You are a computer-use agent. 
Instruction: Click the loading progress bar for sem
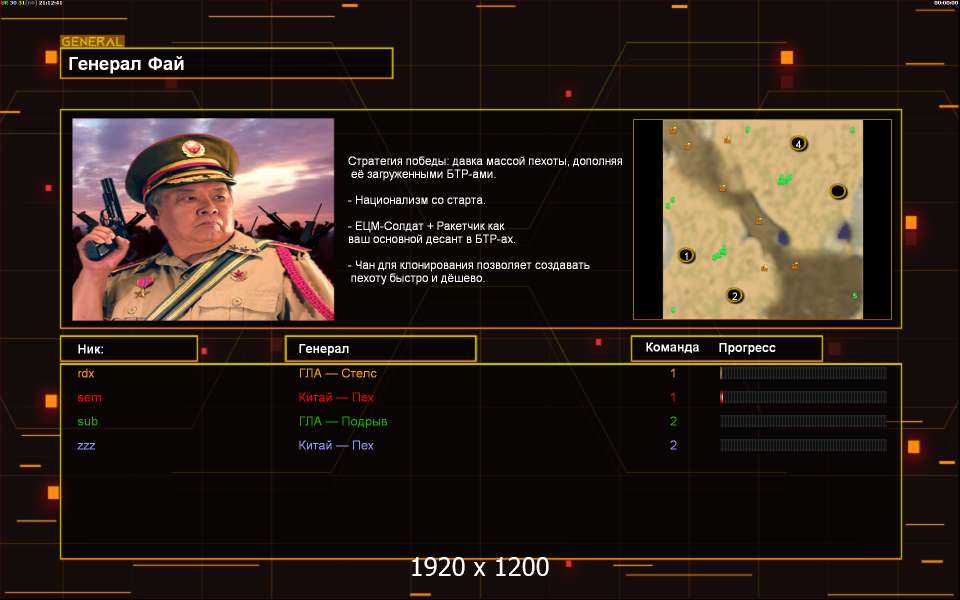tap(803, 397)
